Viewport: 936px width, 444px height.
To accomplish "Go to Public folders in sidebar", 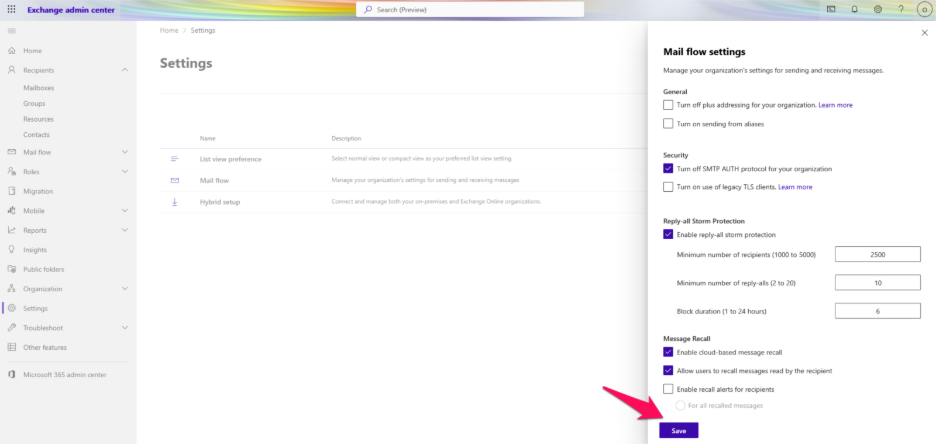I will pyautogui.click(x=43, y=269).
